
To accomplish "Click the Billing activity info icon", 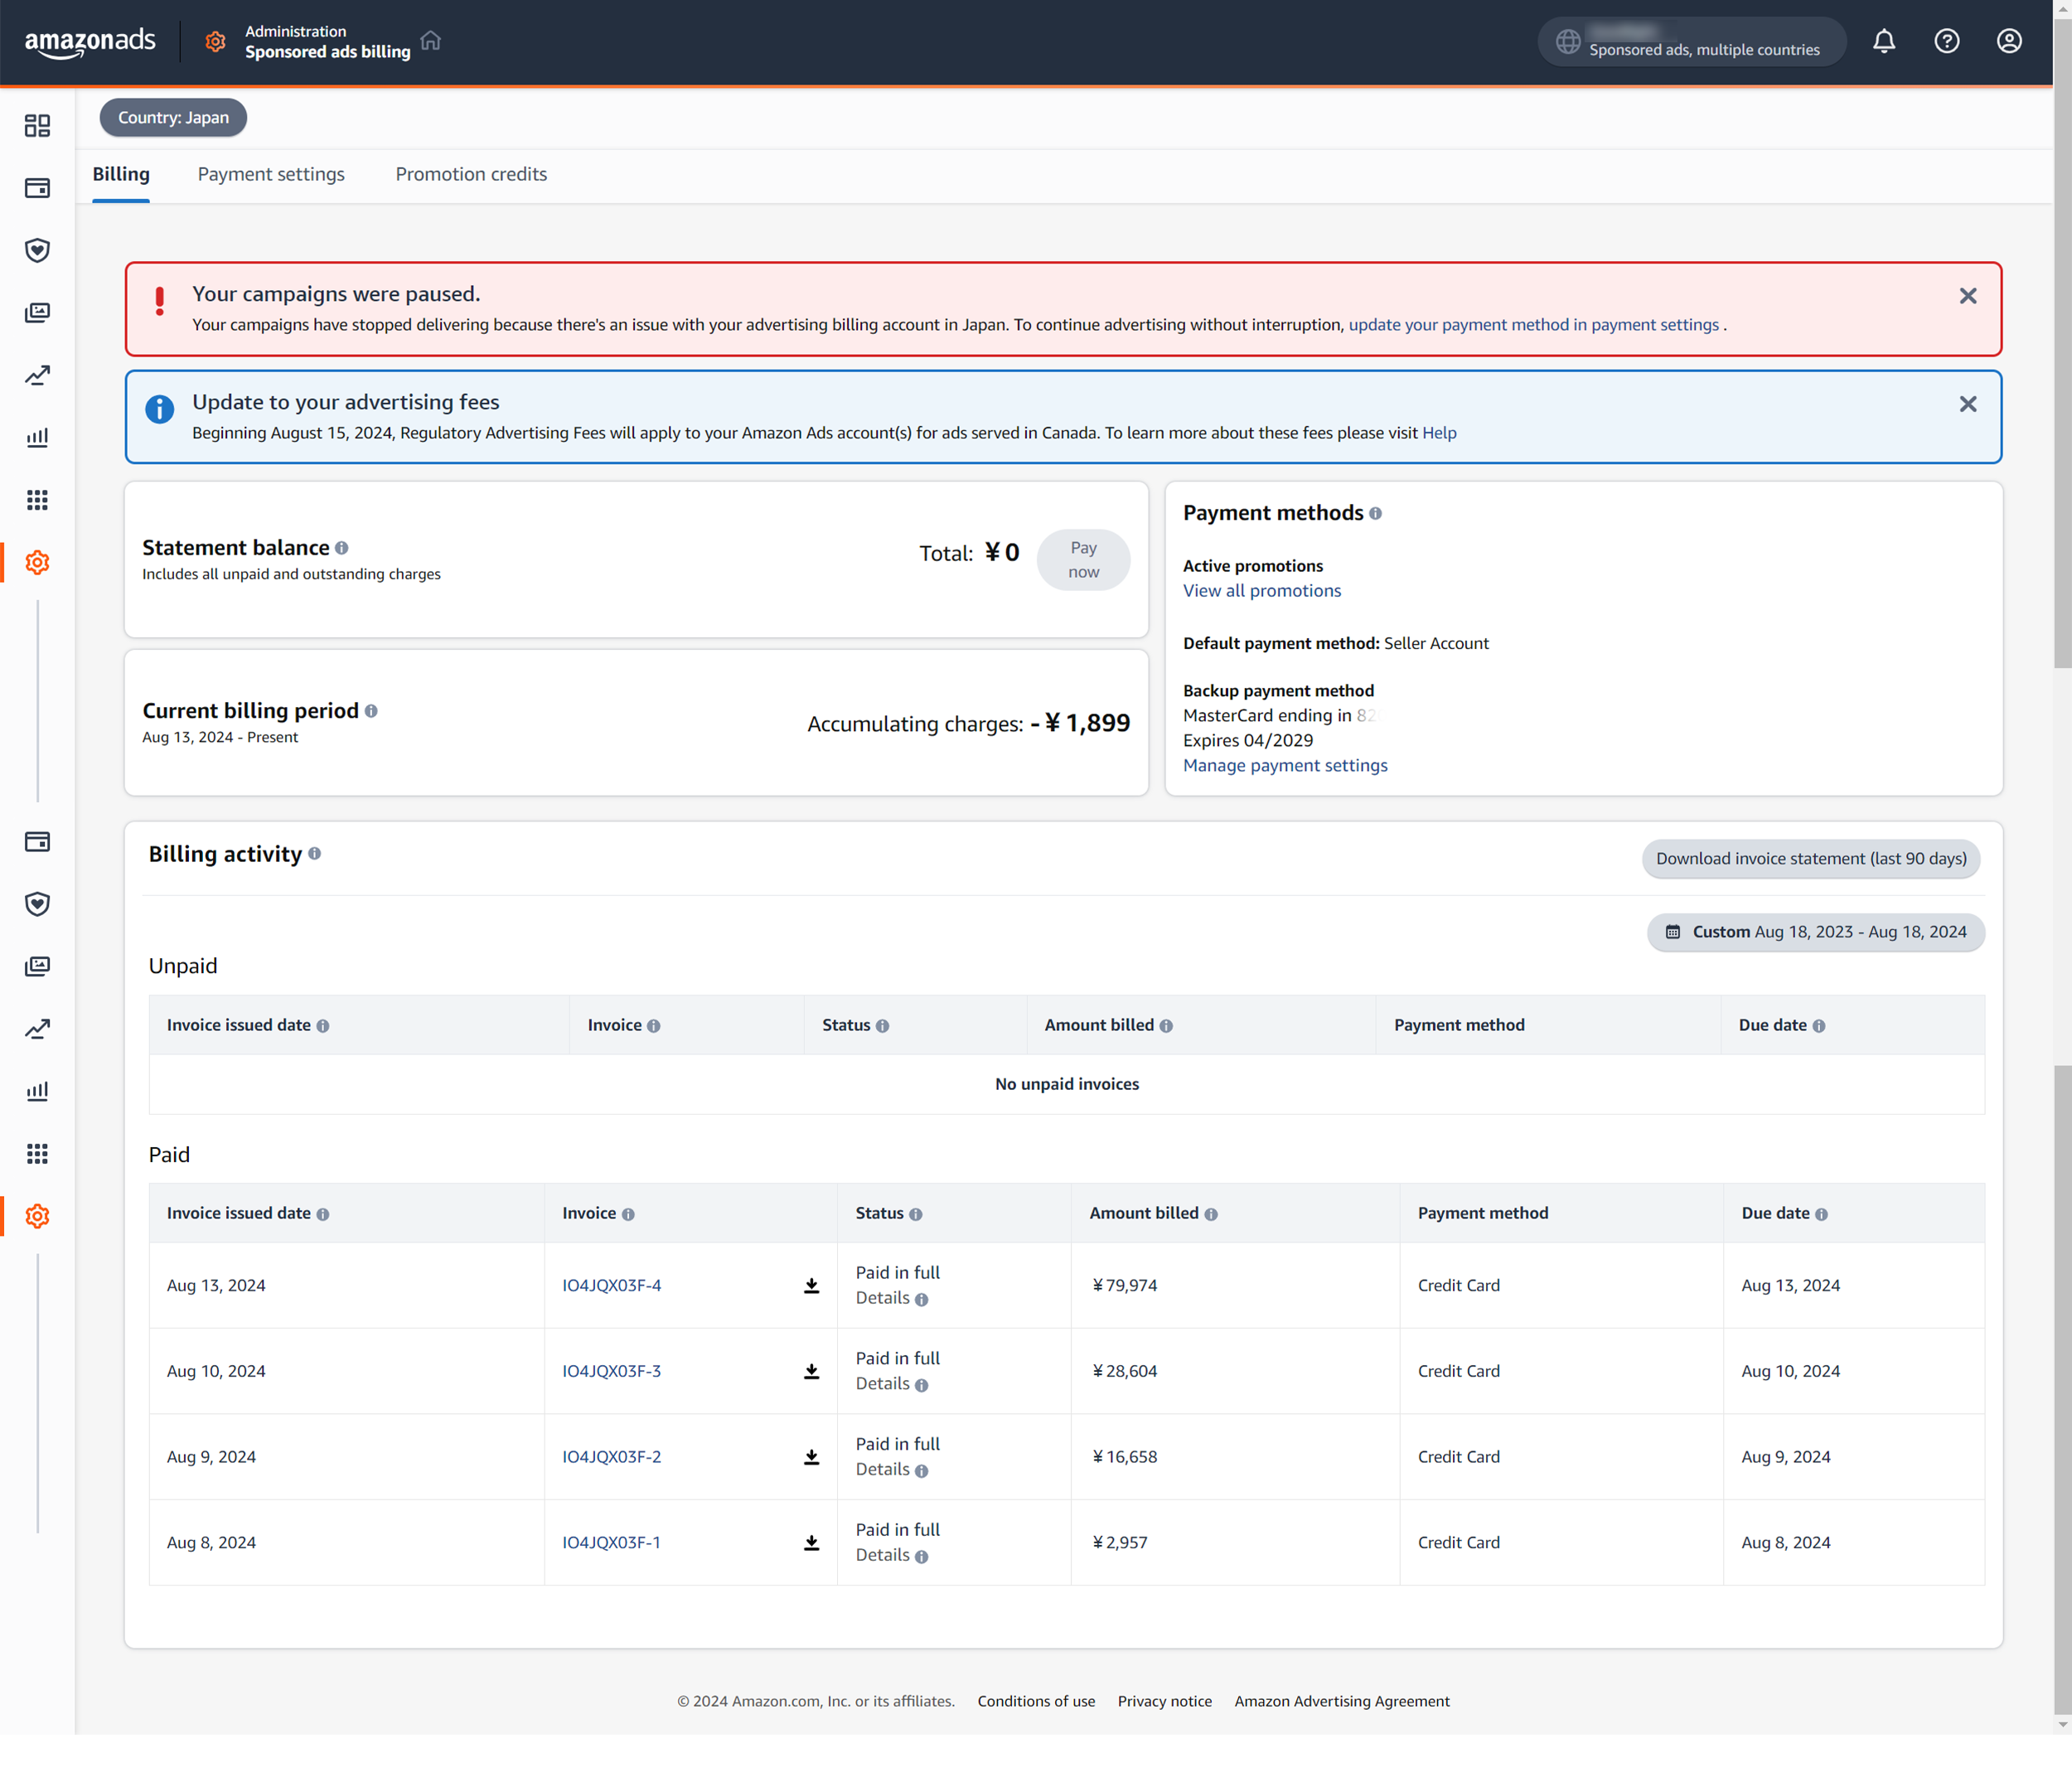I will pos(314,854).
